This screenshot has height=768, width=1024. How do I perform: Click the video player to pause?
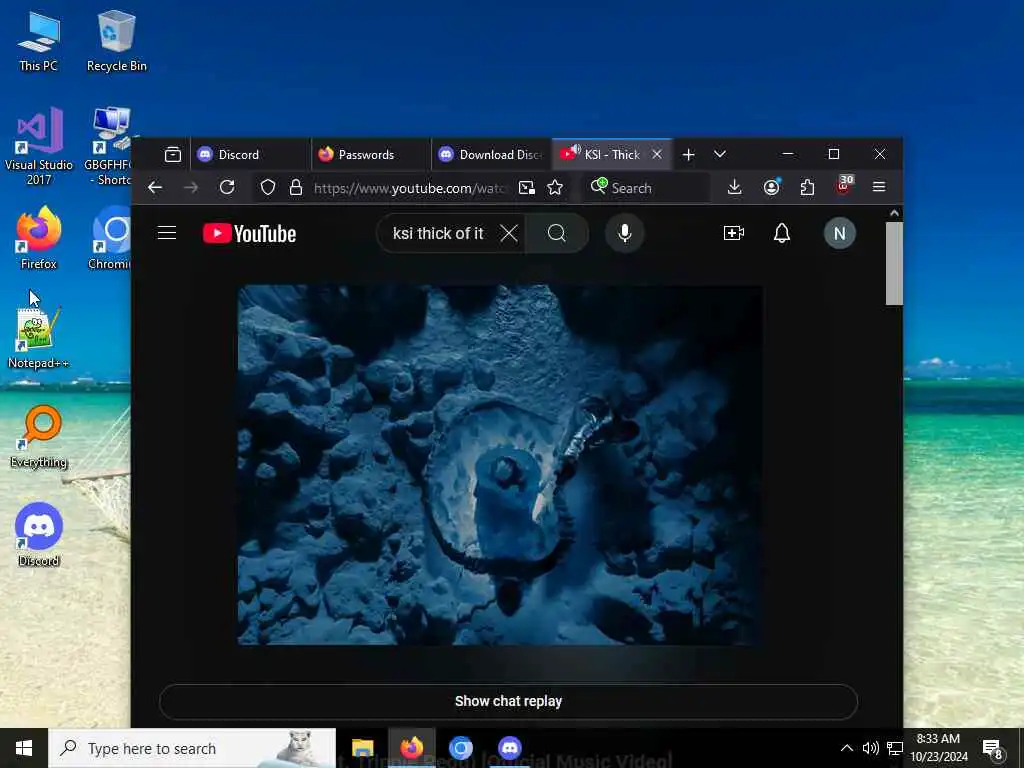[x=500, y=465]
